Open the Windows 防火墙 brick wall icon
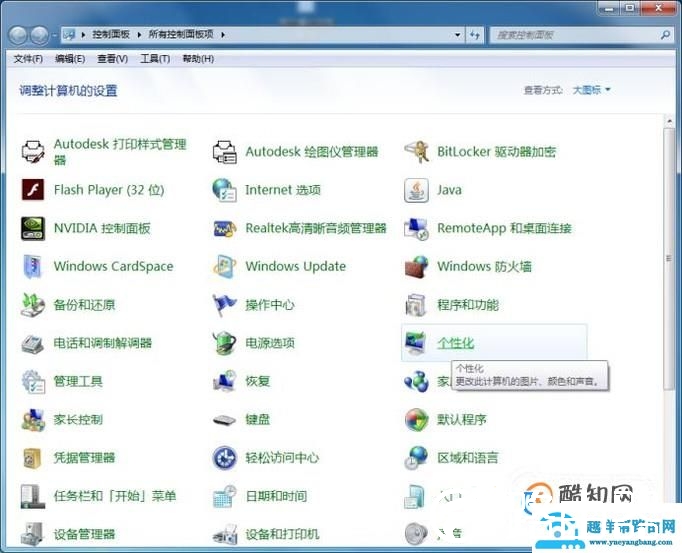The image size is (682, 553). 417,266
